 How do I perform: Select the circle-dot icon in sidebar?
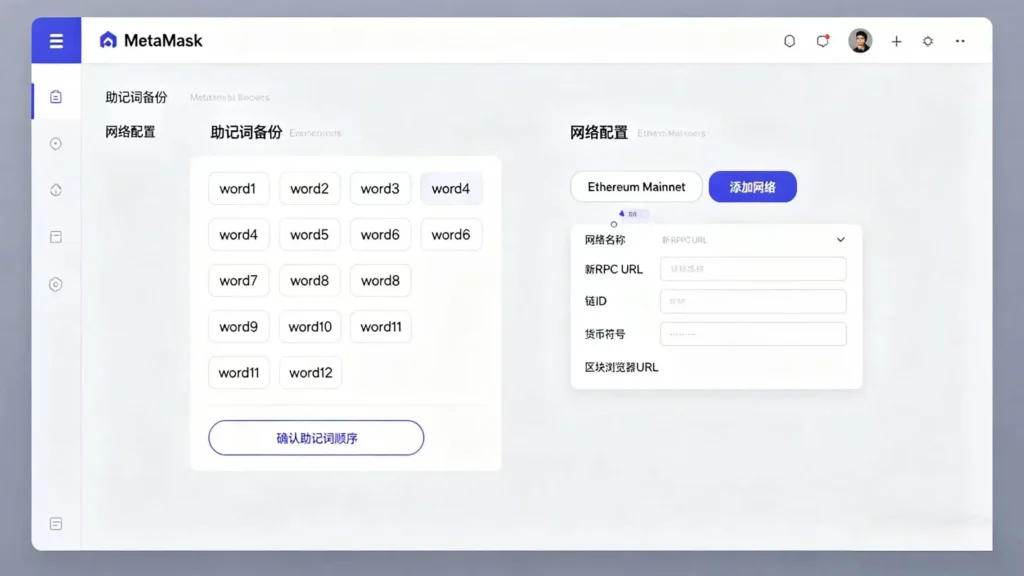coord(56,144)
